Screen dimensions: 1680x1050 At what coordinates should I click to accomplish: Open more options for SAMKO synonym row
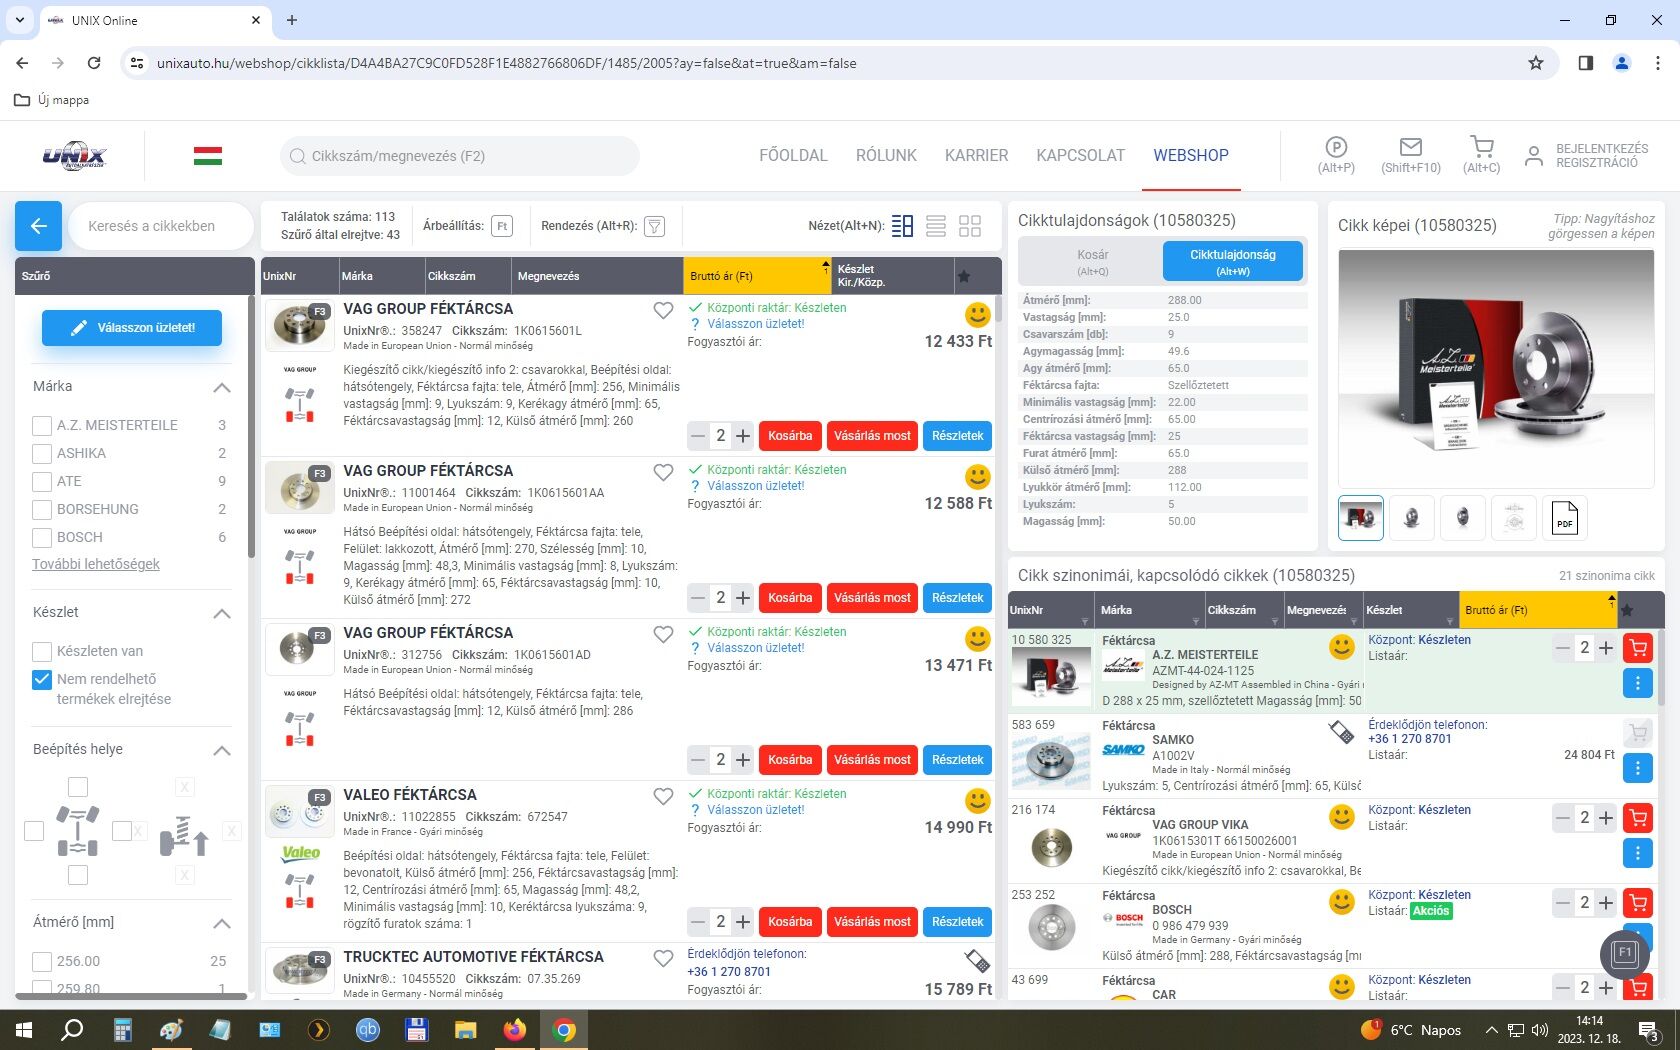click(1637, 768)
